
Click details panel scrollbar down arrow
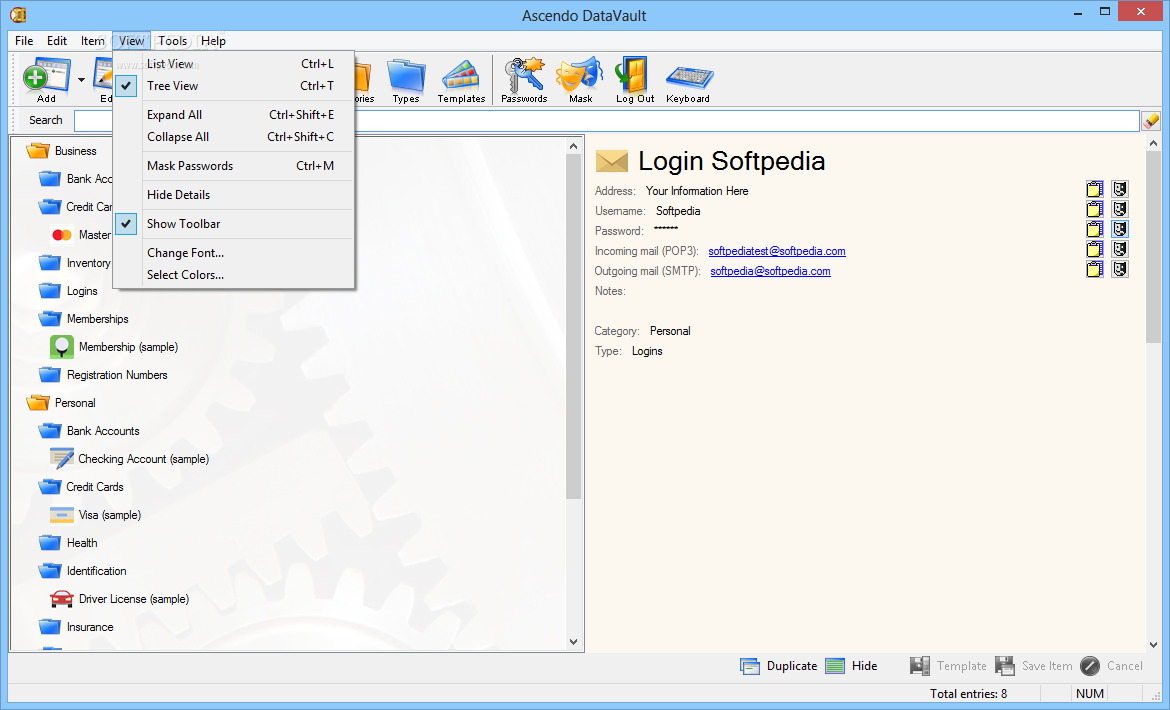[x=1153, y=644]
